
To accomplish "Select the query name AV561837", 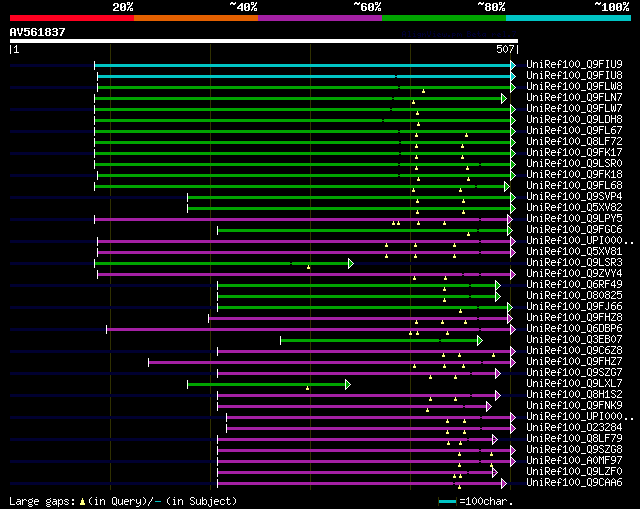I will point(38,32).
